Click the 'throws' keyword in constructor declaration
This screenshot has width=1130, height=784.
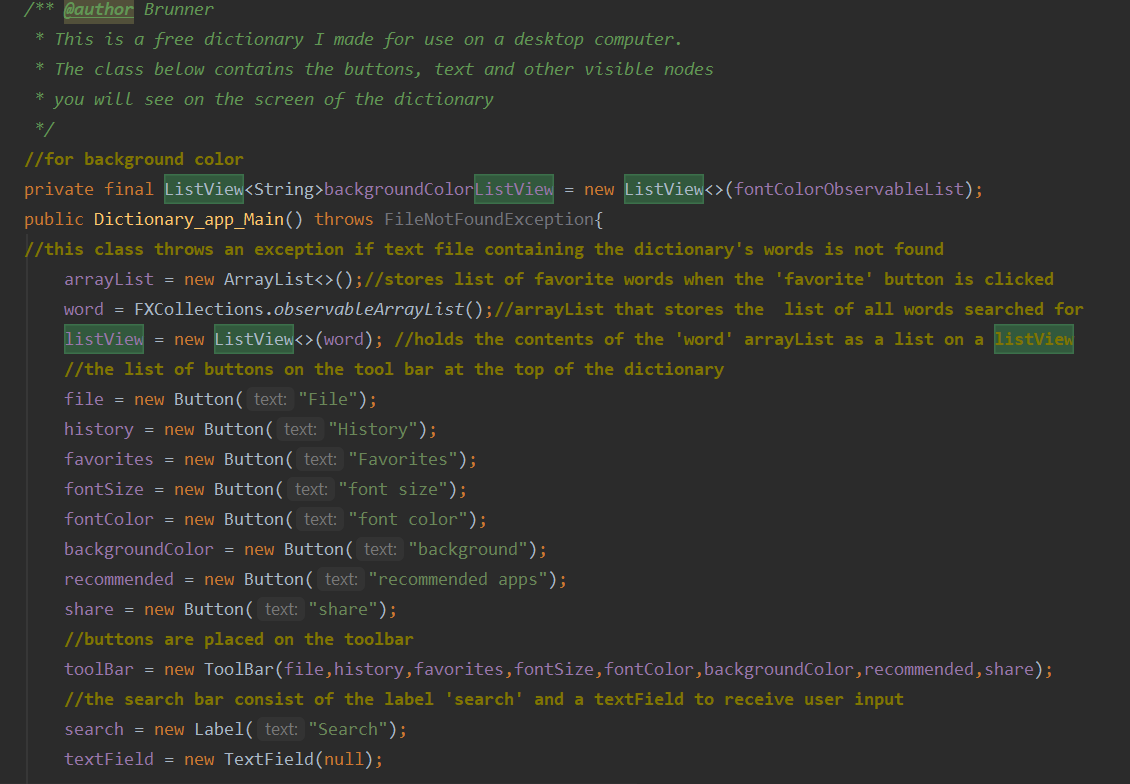[x=344, y=219]
